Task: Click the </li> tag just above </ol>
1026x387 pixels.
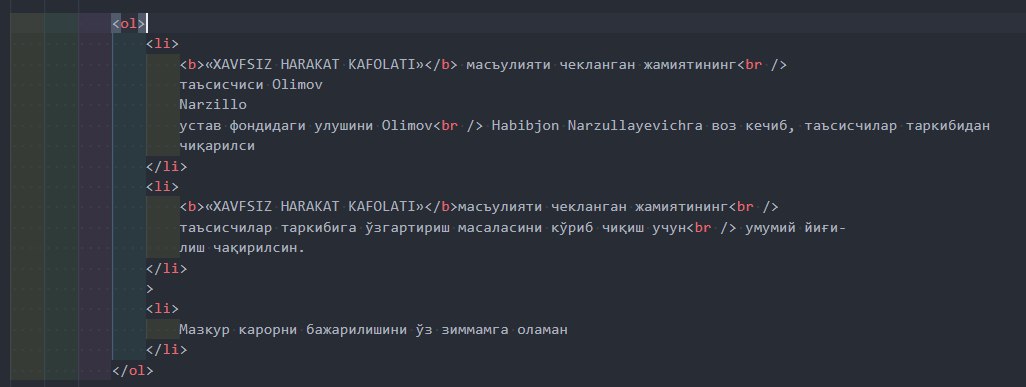Action: (x=166, y=350)
